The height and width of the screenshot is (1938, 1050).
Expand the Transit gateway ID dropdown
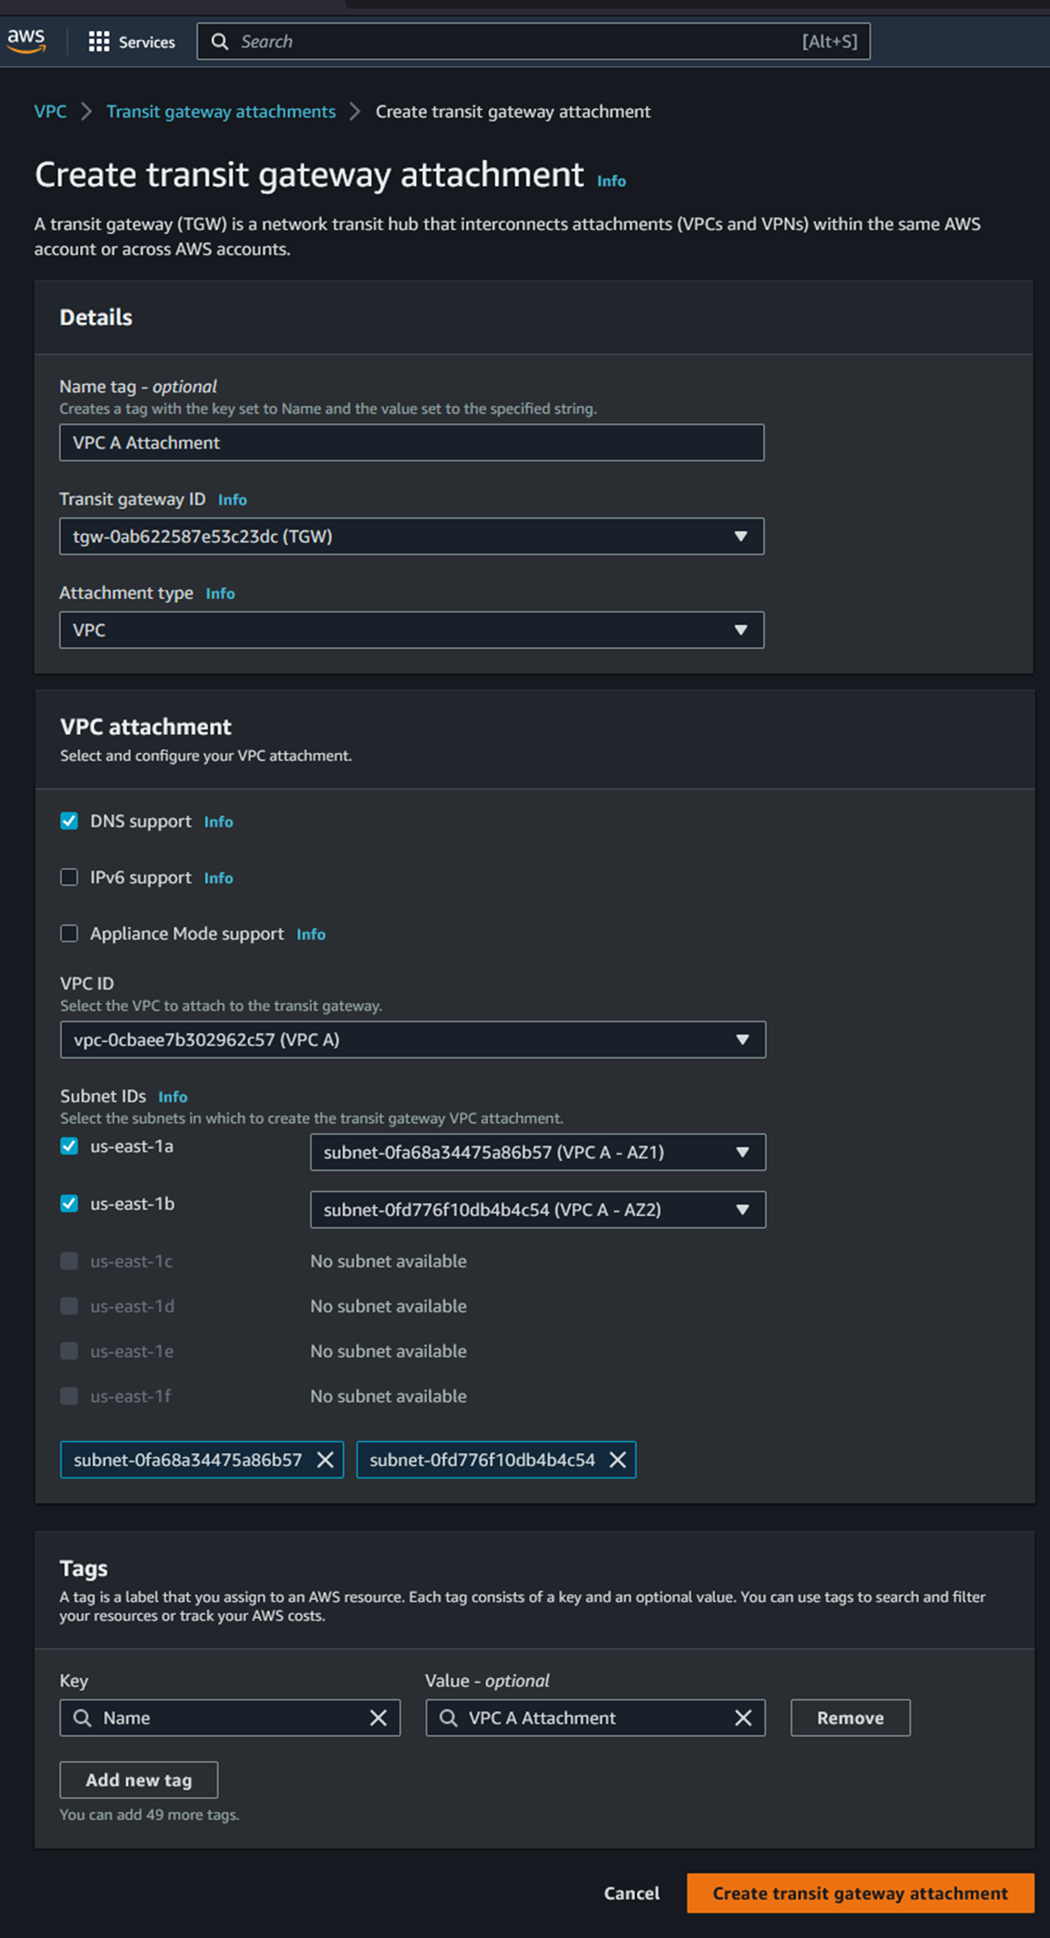(x=411, y=537)
